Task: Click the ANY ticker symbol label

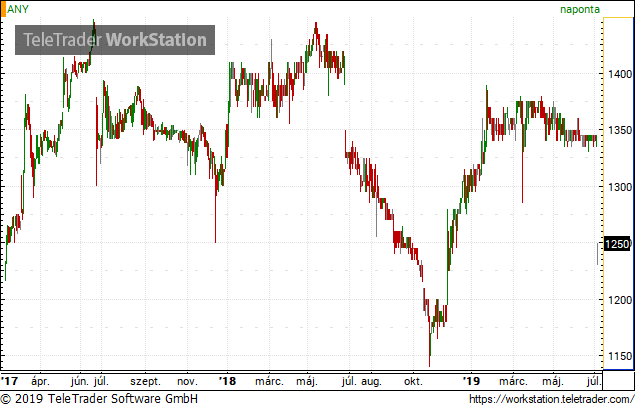Action: pyautogui.click(x=18, y=9)
